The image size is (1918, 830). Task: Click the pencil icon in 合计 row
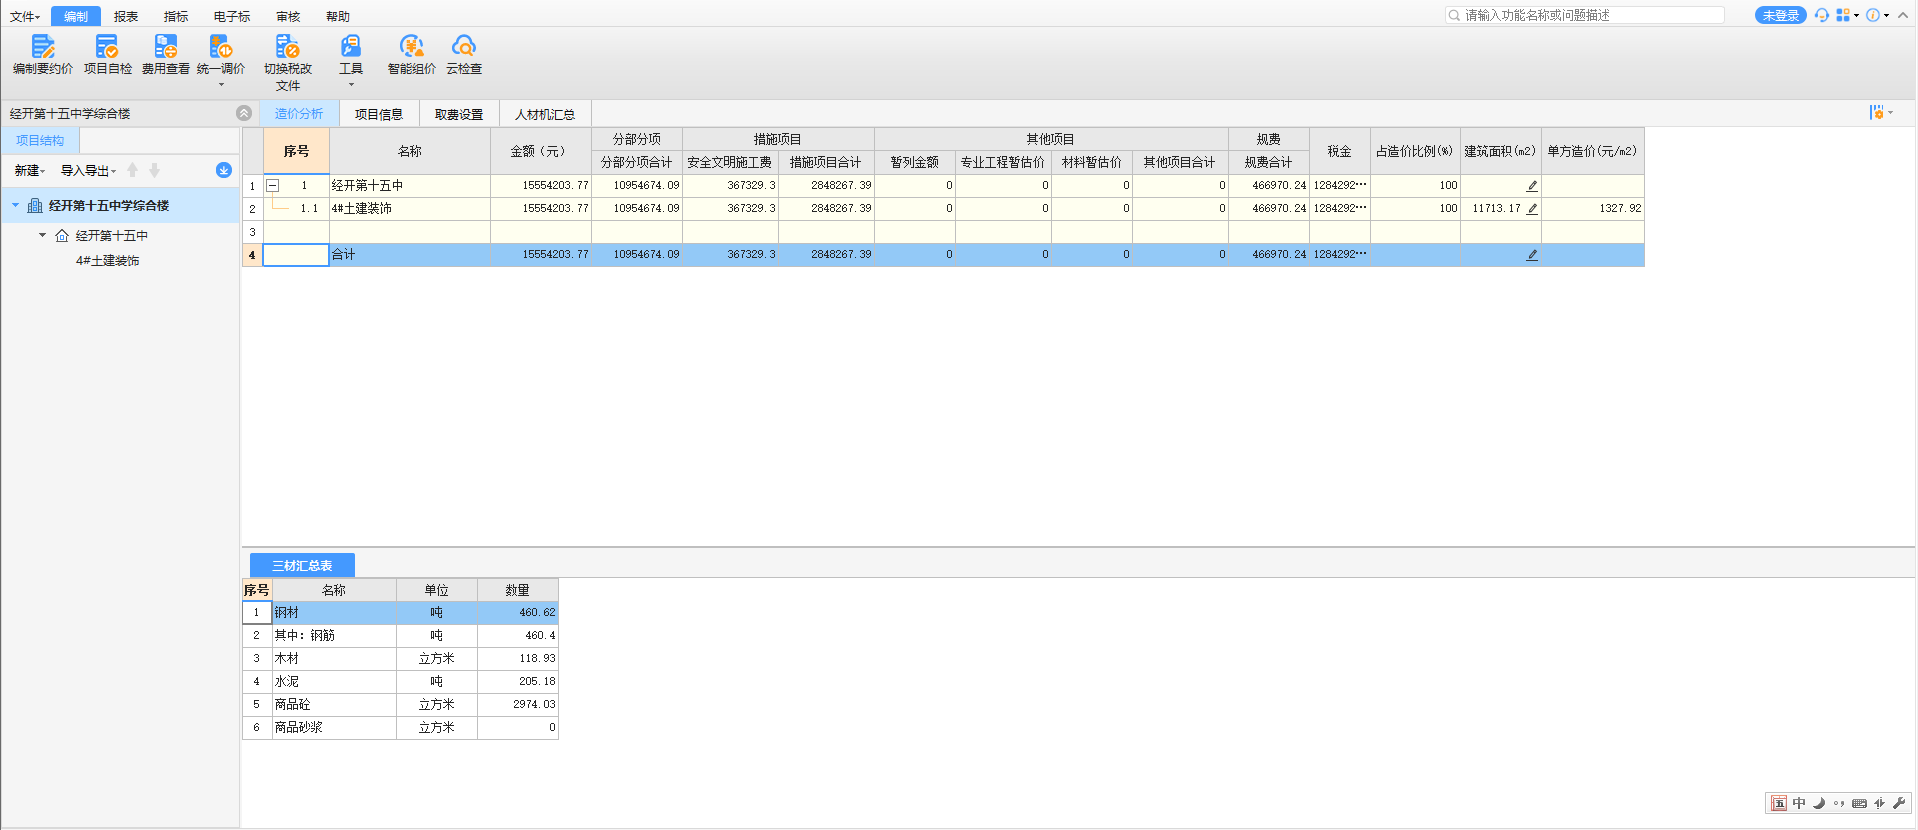1532,255
